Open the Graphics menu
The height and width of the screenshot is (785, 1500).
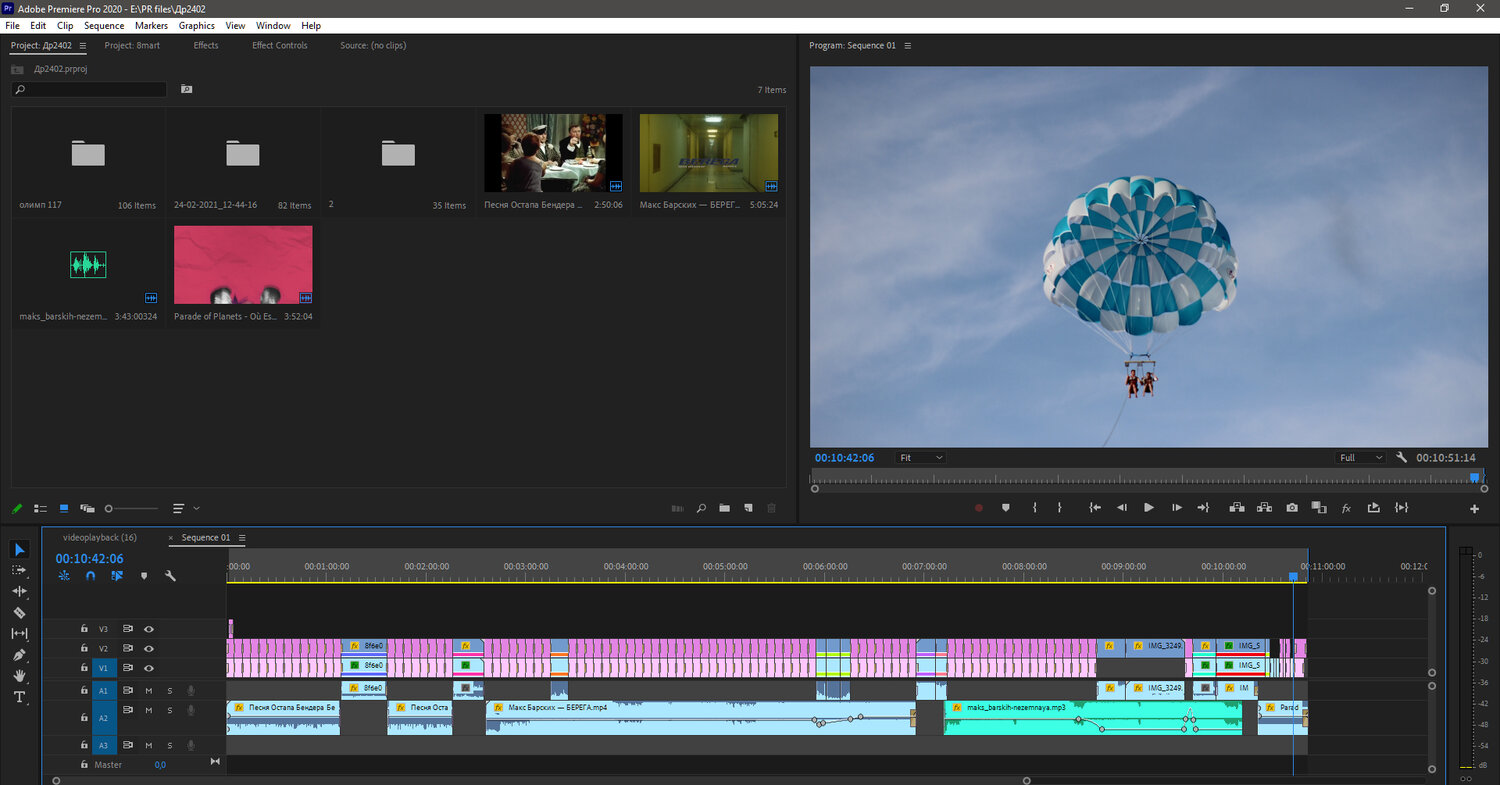(197, 25)
